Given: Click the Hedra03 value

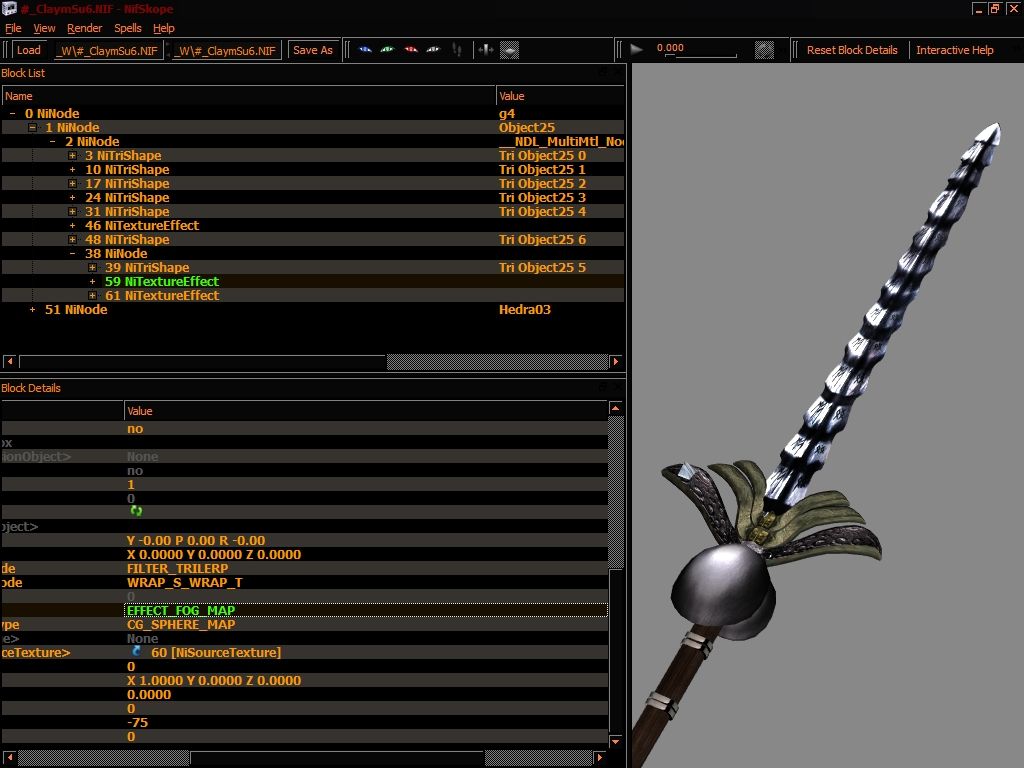Looking at the screenshot, I should [524, 310].
